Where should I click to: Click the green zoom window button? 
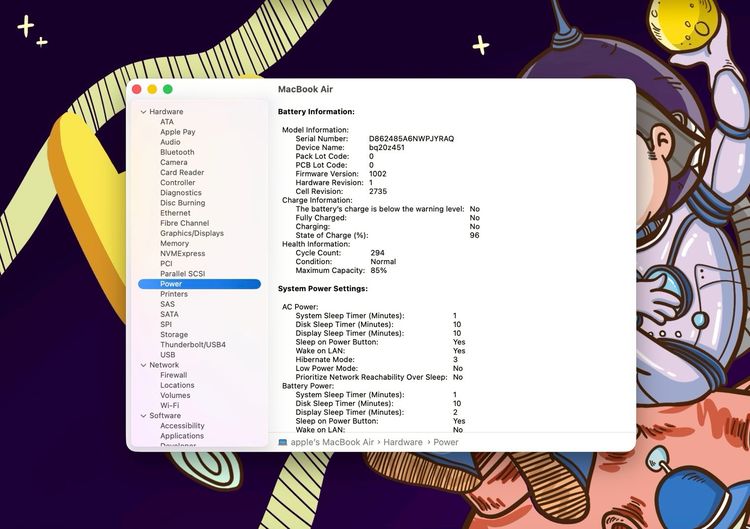coord(168,89)
